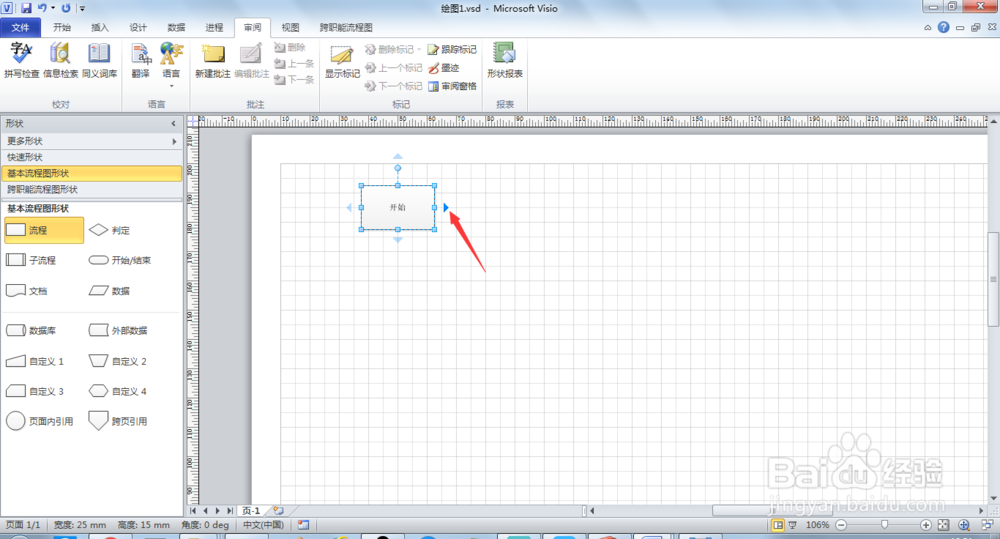
Task: Switch to the 开始 tab
Action: coord(62,27)
